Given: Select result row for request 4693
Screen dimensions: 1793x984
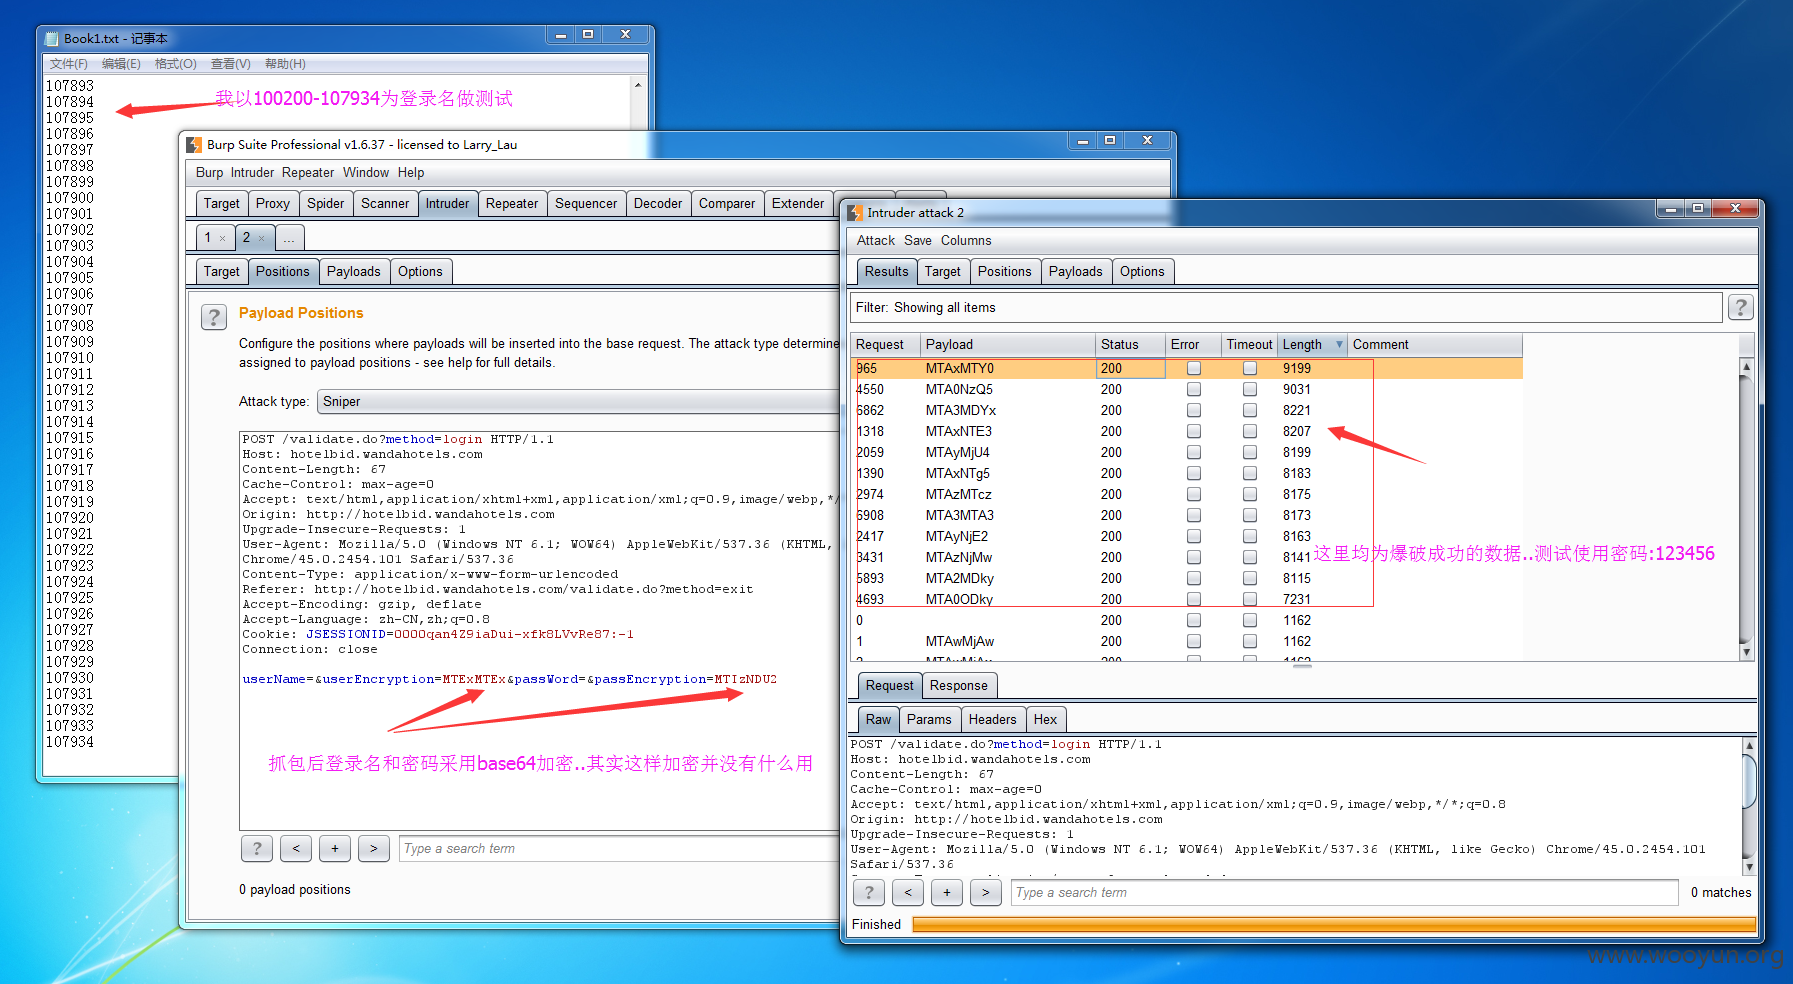Looking at the screenshot, I should 1188,599.
